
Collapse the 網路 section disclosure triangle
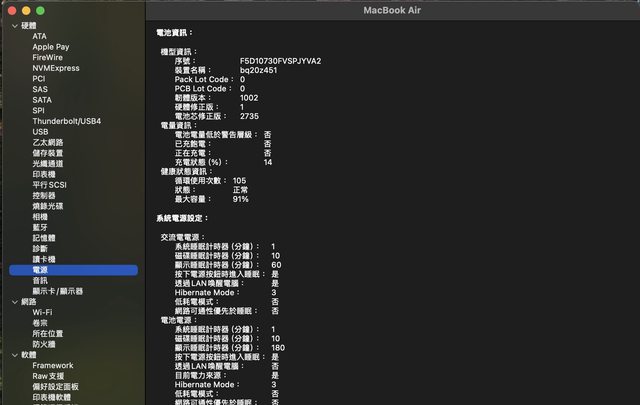click(x=14, y=301)
